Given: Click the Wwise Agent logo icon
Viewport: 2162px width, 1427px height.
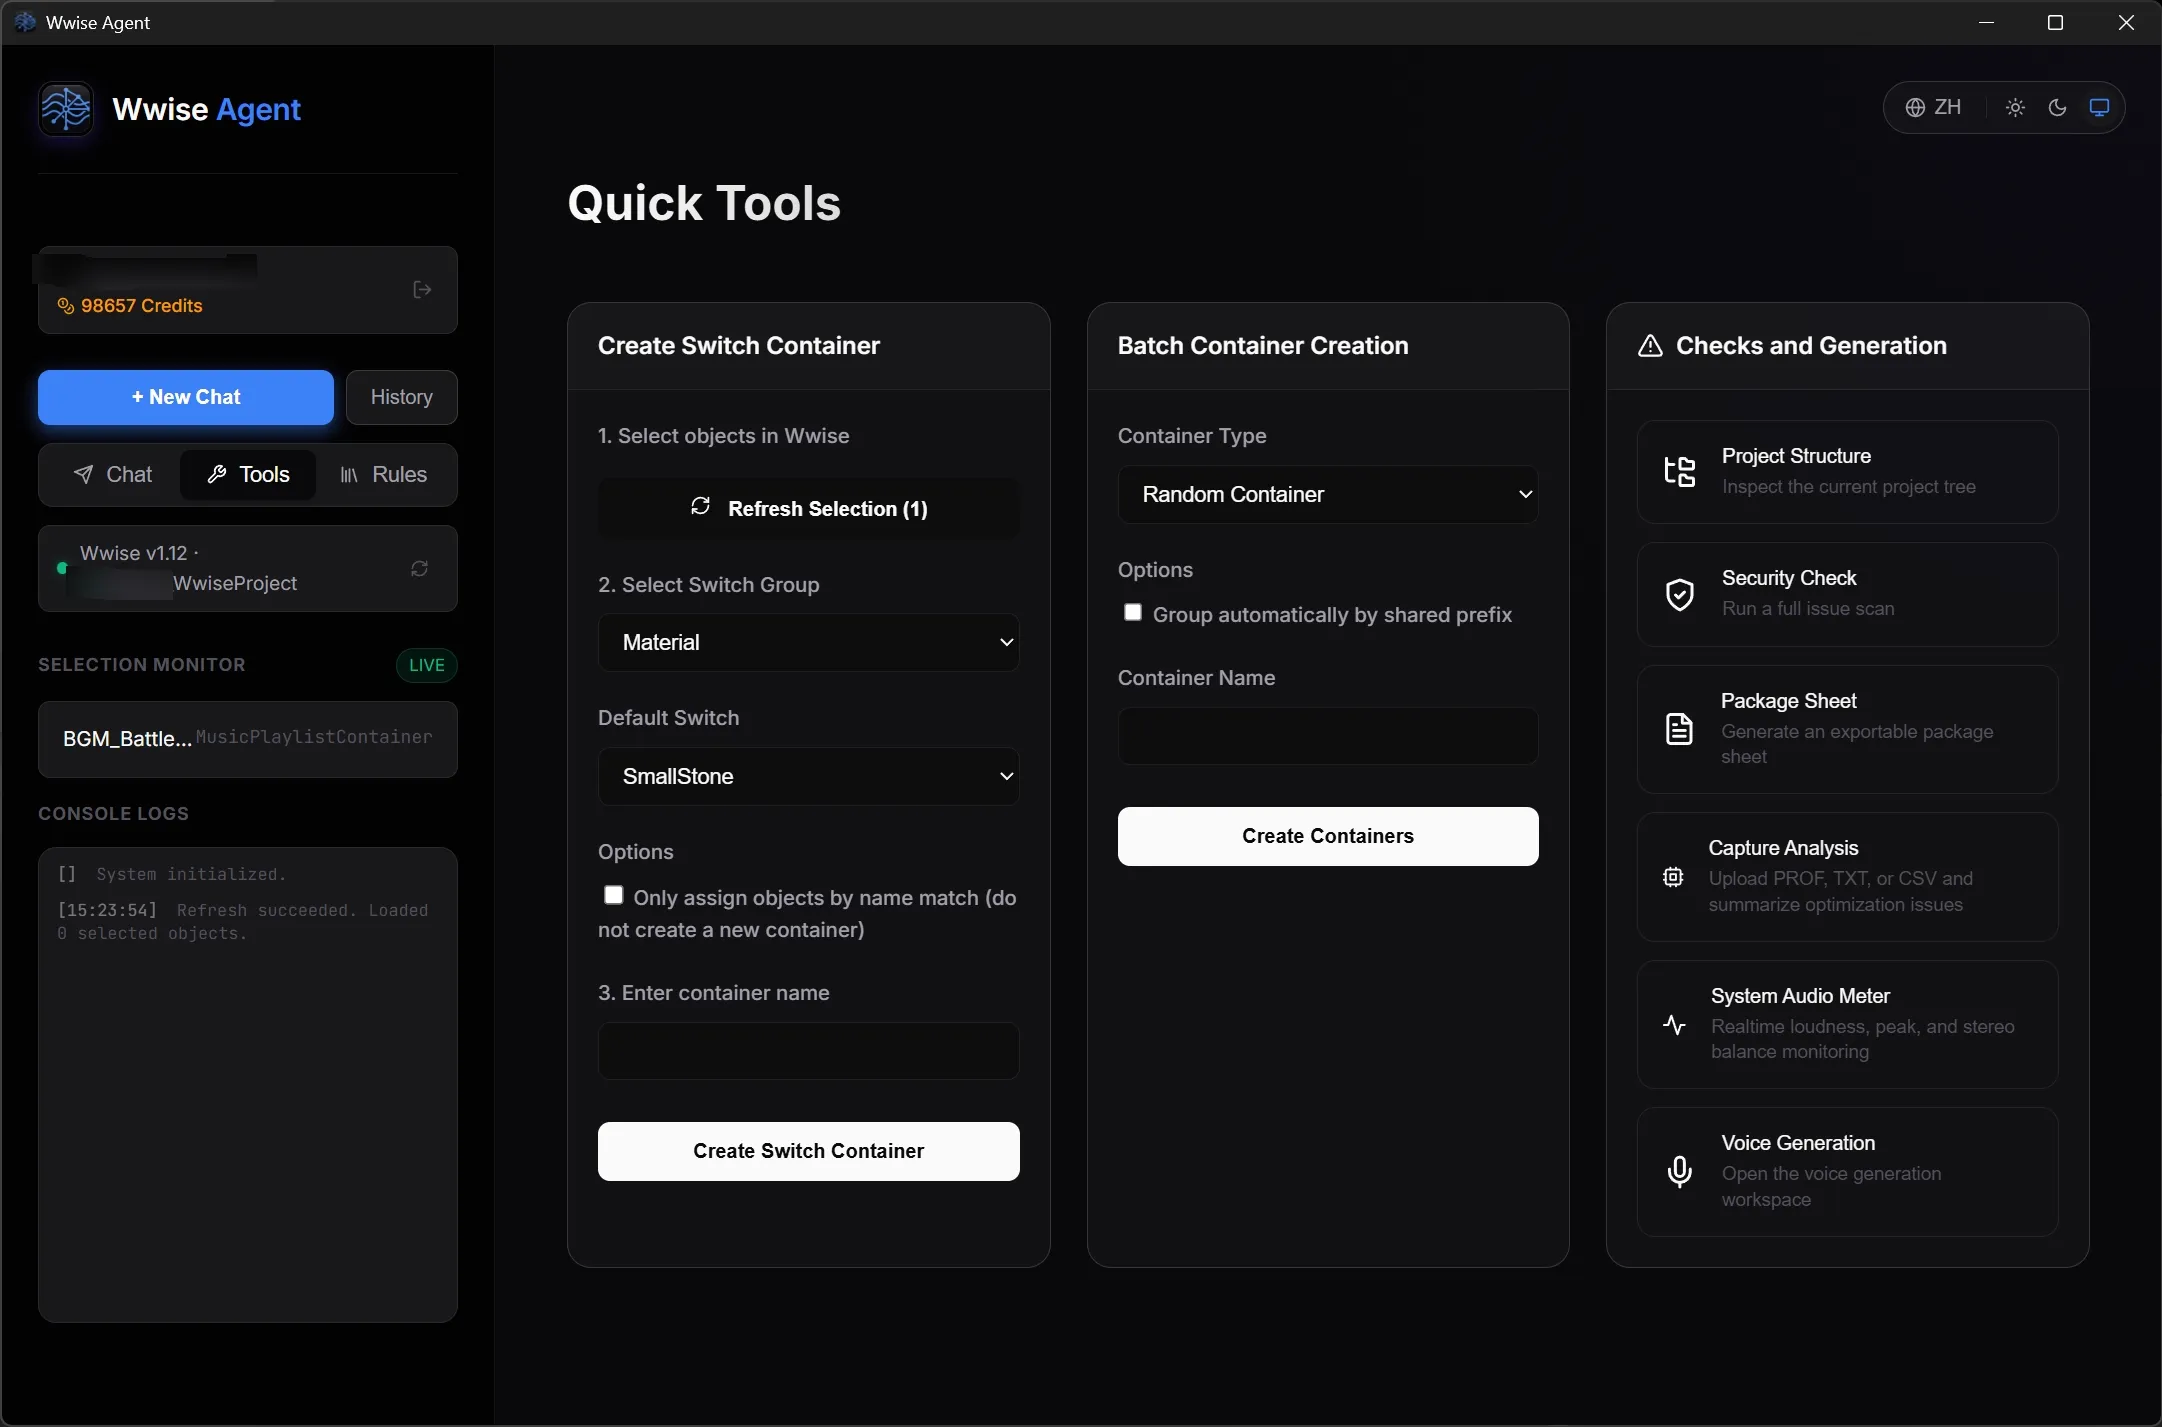Looking at the screenshot, I should tap(66, 108).
